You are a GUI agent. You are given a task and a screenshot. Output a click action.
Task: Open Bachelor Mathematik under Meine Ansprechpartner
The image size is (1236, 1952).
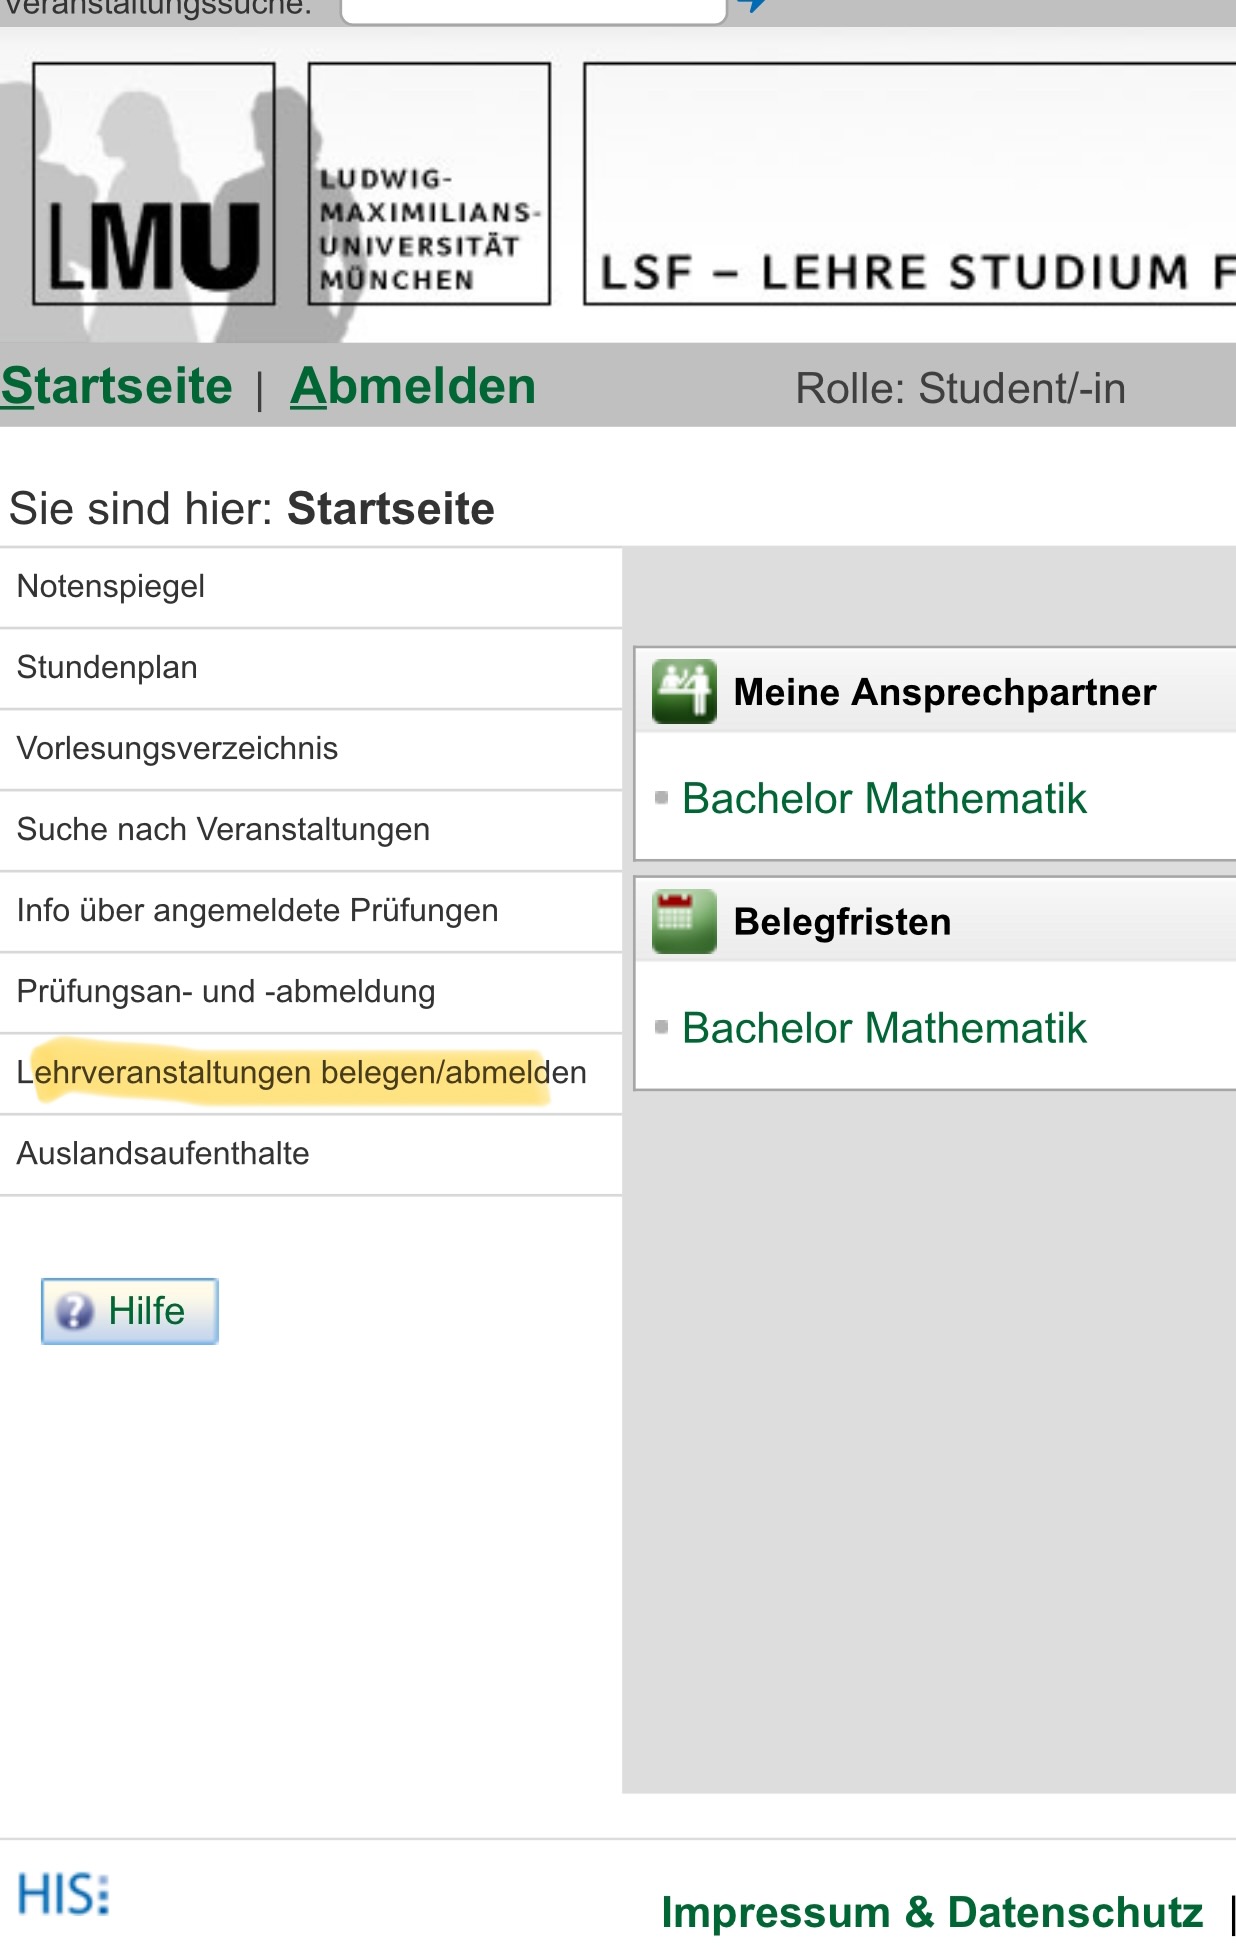[884, 799]
